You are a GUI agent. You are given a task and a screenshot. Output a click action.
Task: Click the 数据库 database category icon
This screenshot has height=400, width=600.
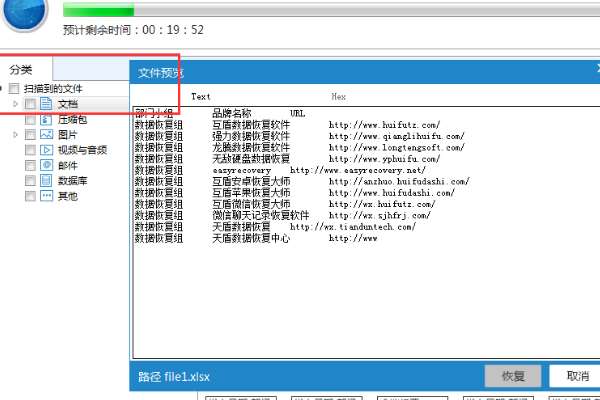pyautogui.click(x=46, y=180)
